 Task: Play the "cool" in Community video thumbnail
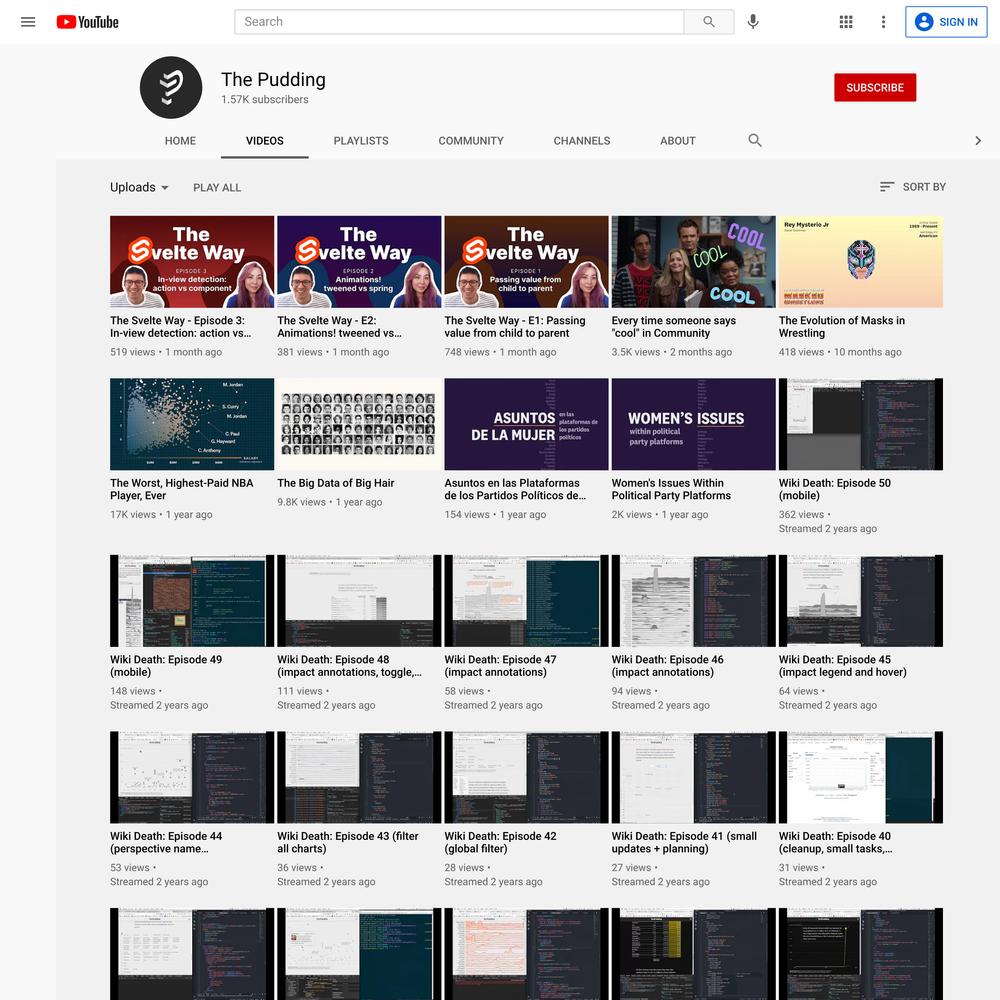click(x=693, y=261)
